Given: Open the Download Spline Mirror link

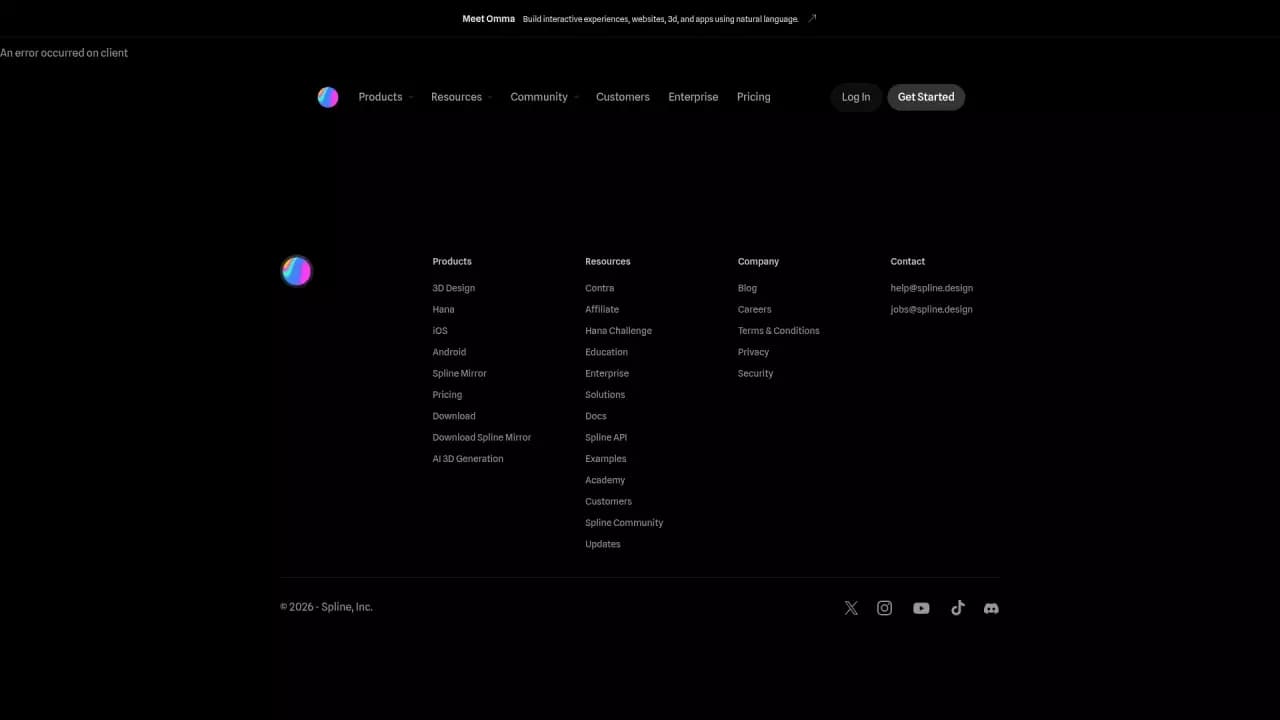Looking at the screenshot, I should (482, 437).
